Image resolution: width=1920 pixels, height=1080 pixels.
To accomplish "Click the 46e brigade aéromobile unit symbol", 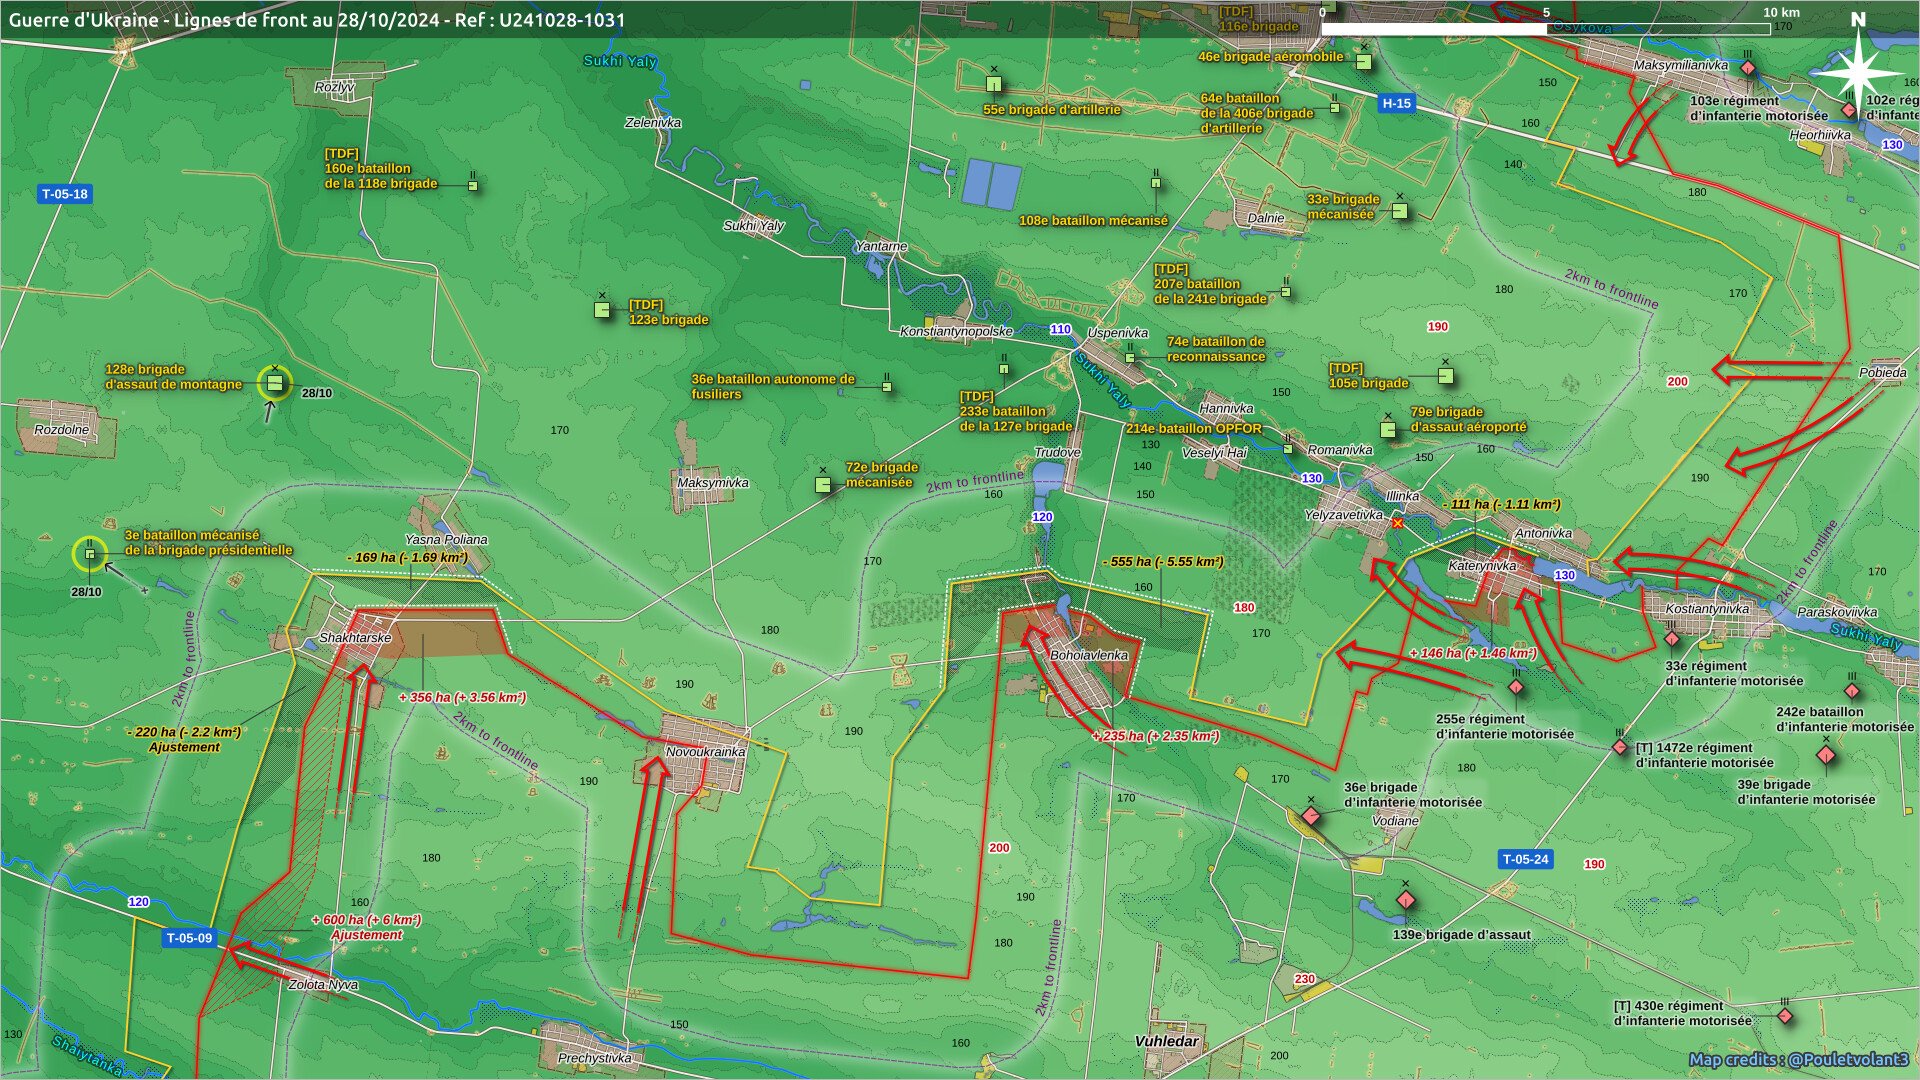I will (1363, 61).
